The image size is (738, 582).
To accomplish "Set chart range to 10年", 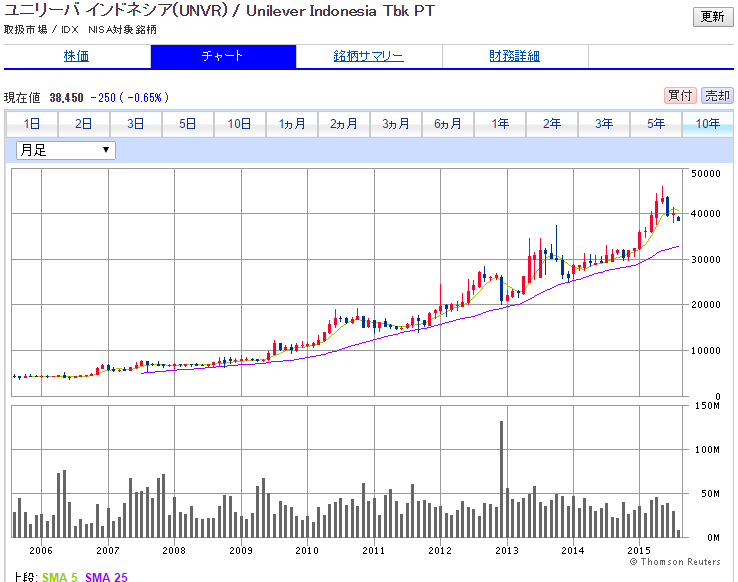I will click(708, 124).
